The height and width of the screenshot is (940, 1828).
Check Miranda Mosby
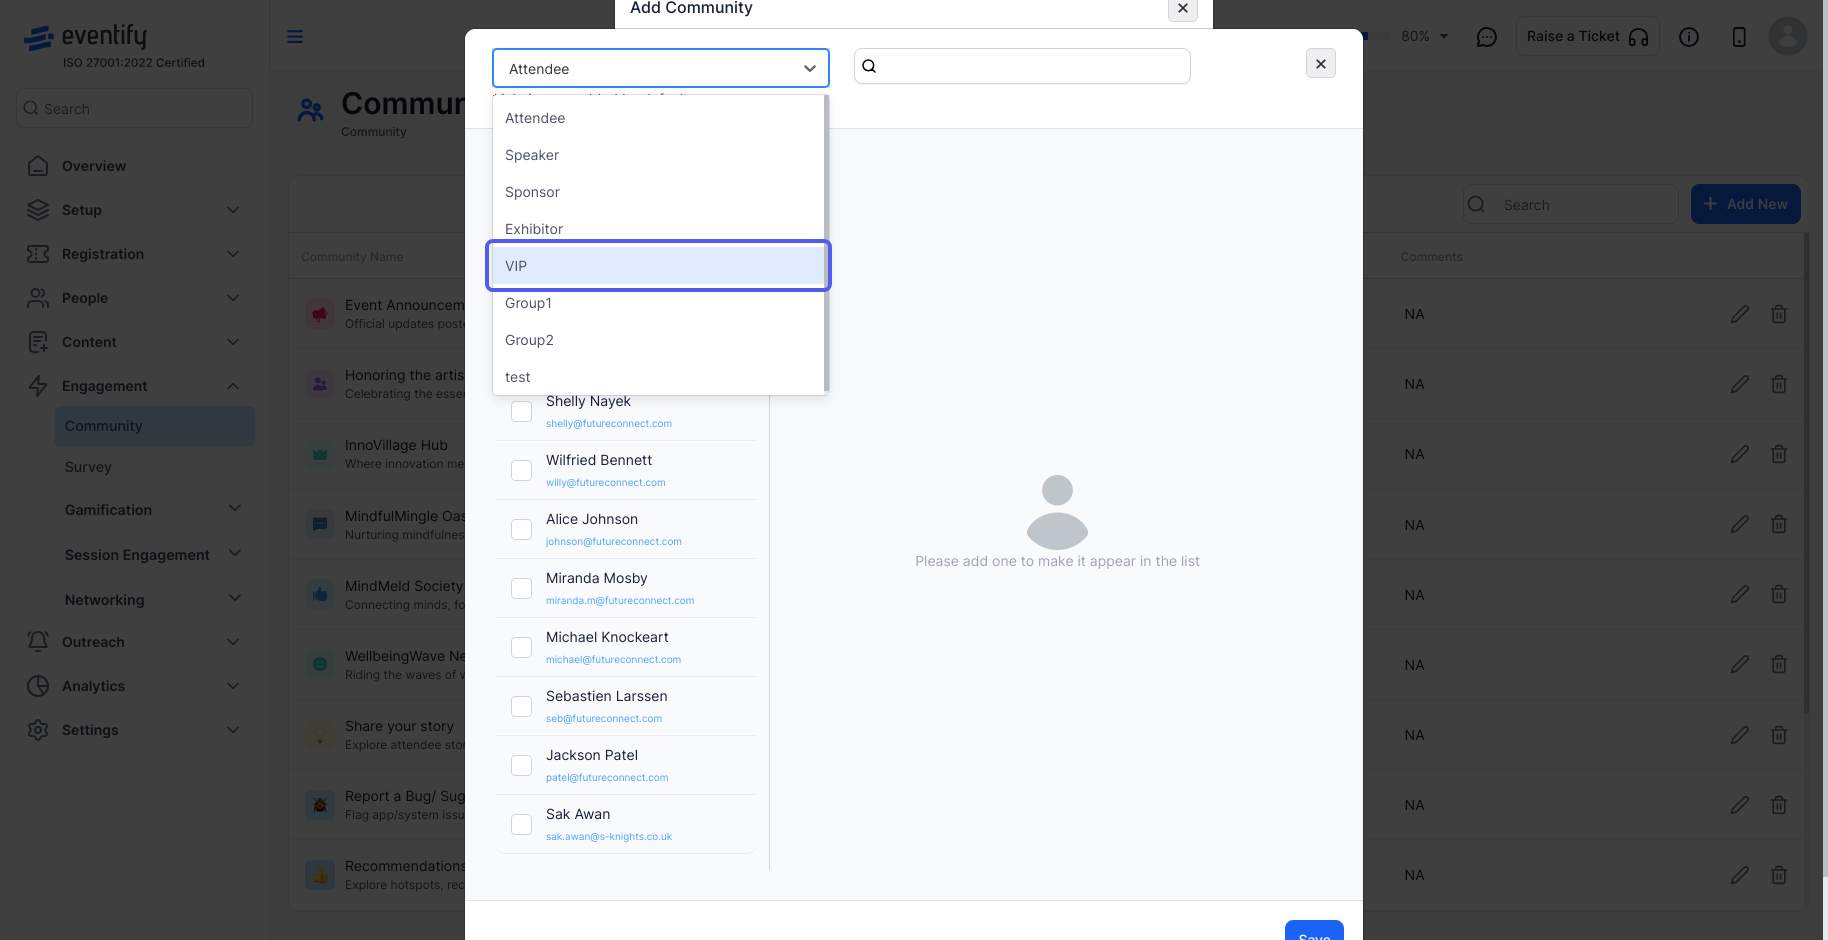[521, 588]
